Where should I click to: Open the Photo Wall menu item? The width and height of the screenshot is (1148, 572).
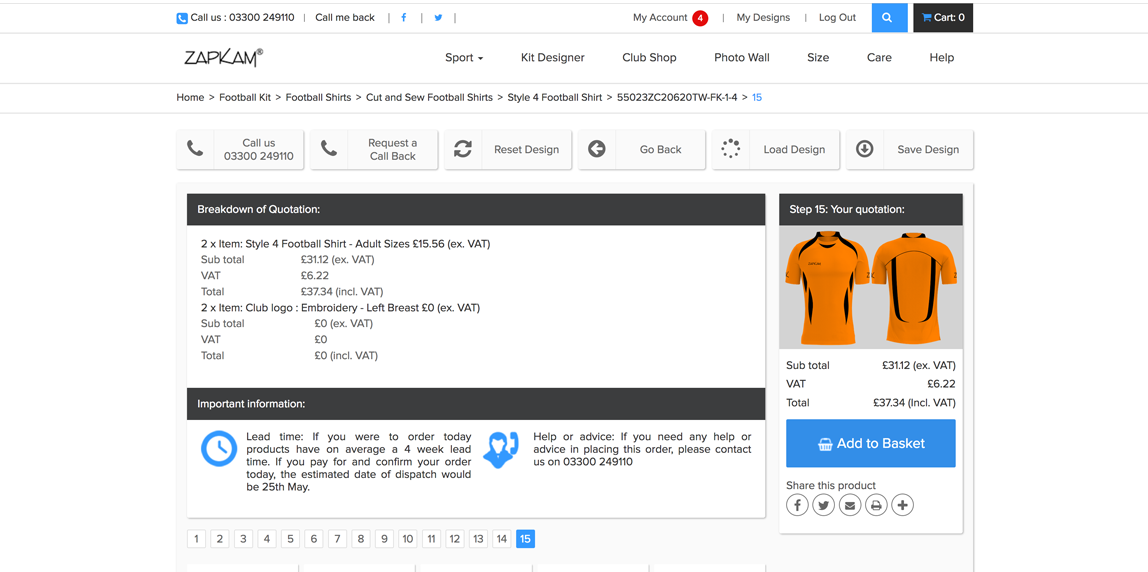pos(742,57)
